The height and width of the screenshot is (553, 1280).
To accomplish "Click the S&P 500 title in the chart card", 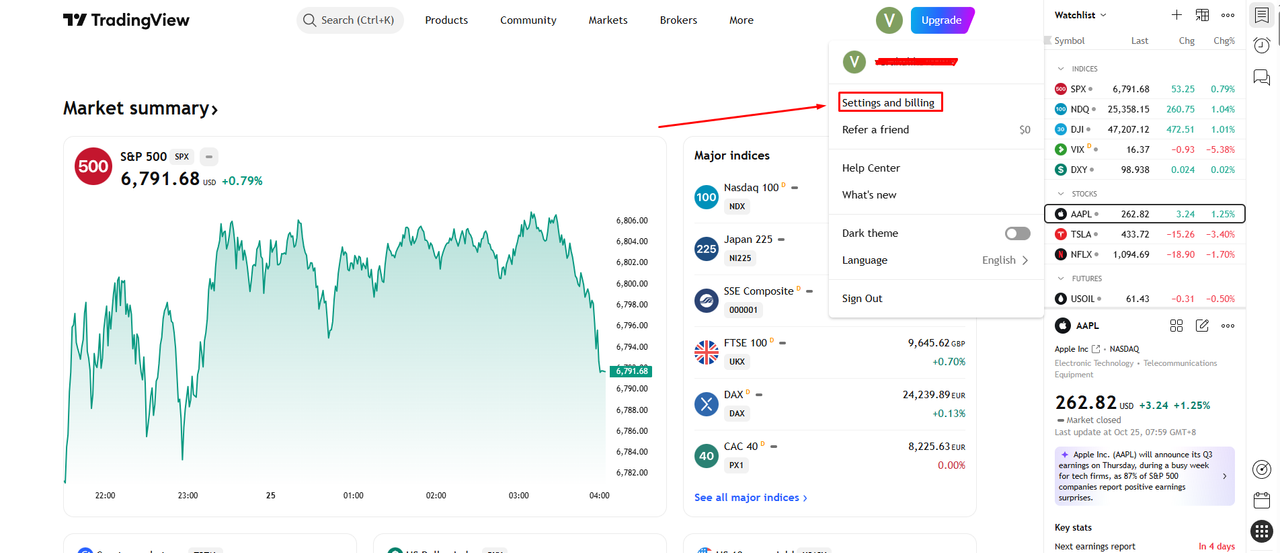I will coord(144,157).
